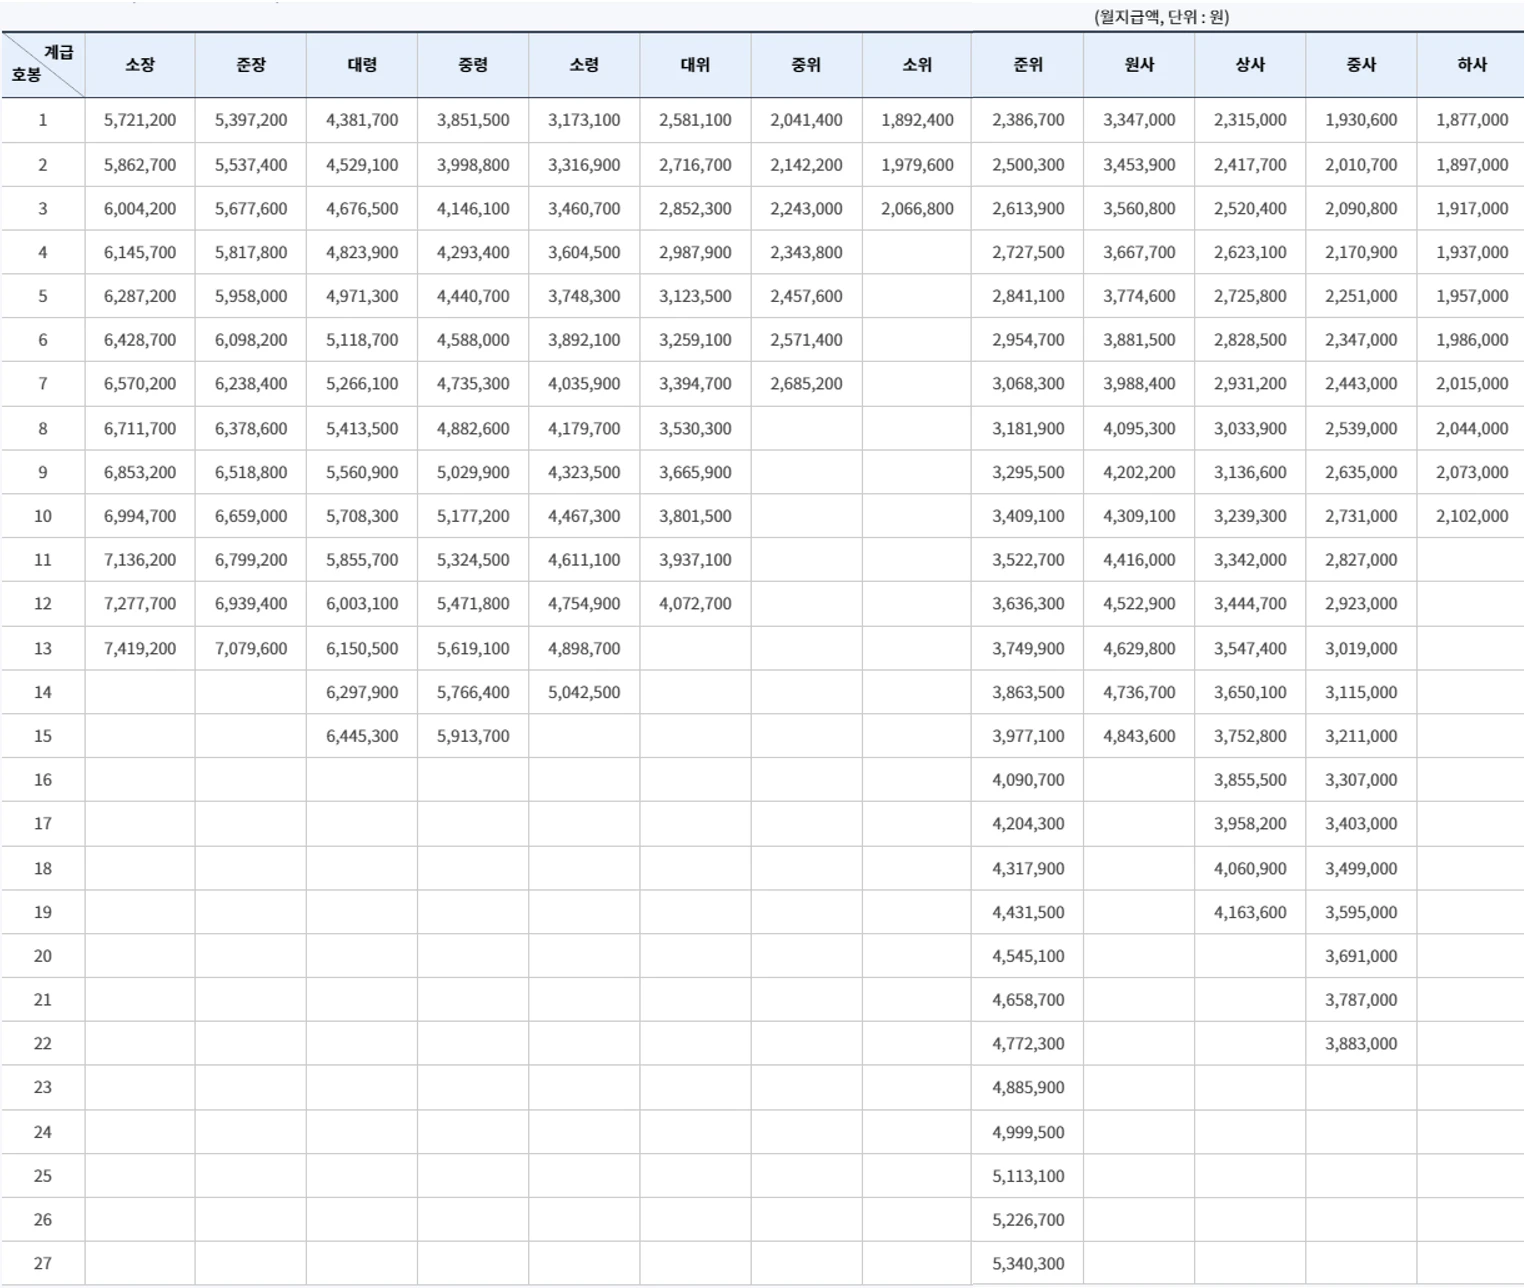Select the 7,079,600 cell in 준장 column
This screenshot has height=1288, width=1525.
[x=251, y=648]
